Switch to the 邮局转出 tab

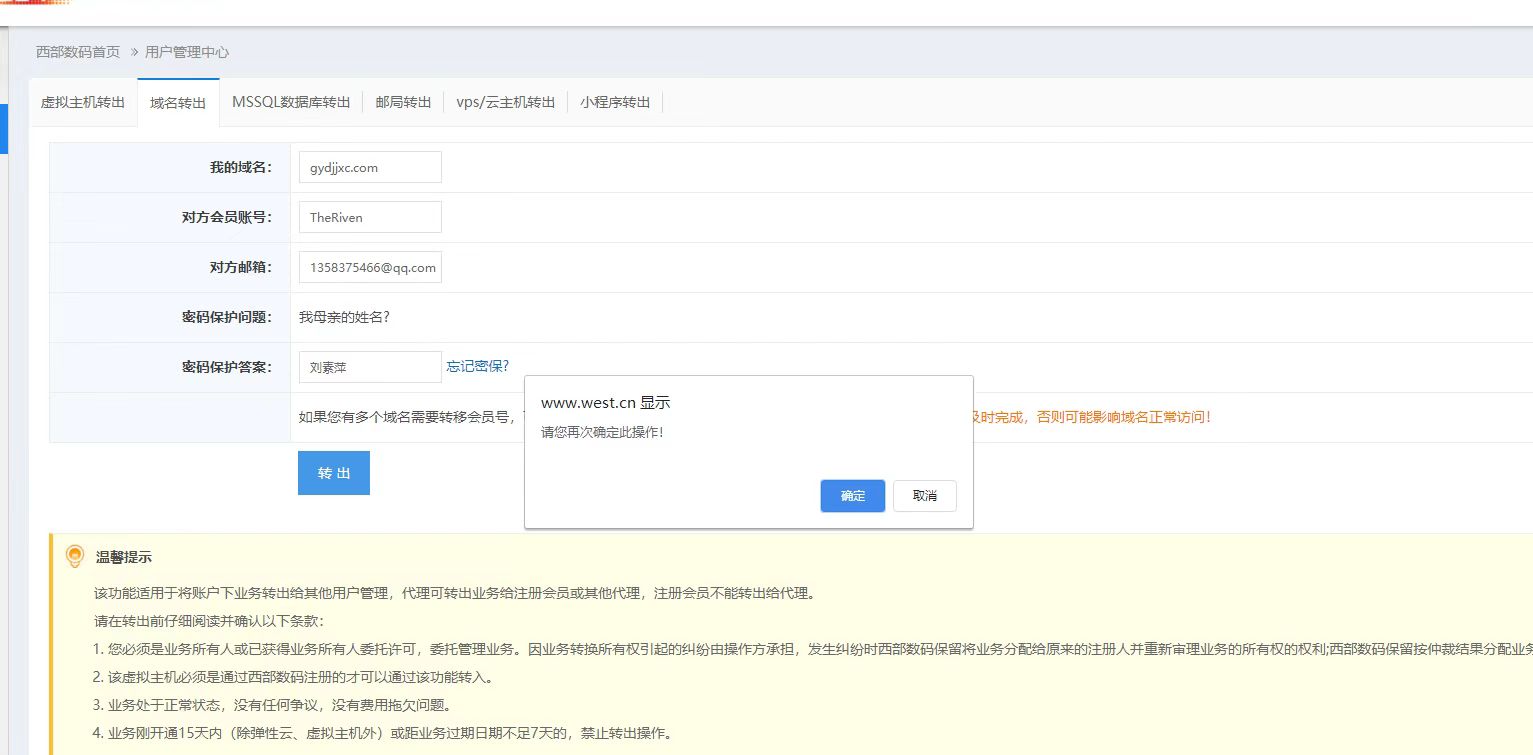[403, 101]
